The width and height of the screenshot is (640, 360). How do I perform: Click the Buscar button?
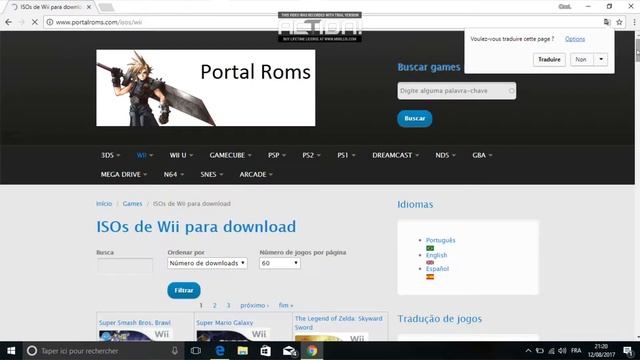pyautogui.click(x=415, y=118)
